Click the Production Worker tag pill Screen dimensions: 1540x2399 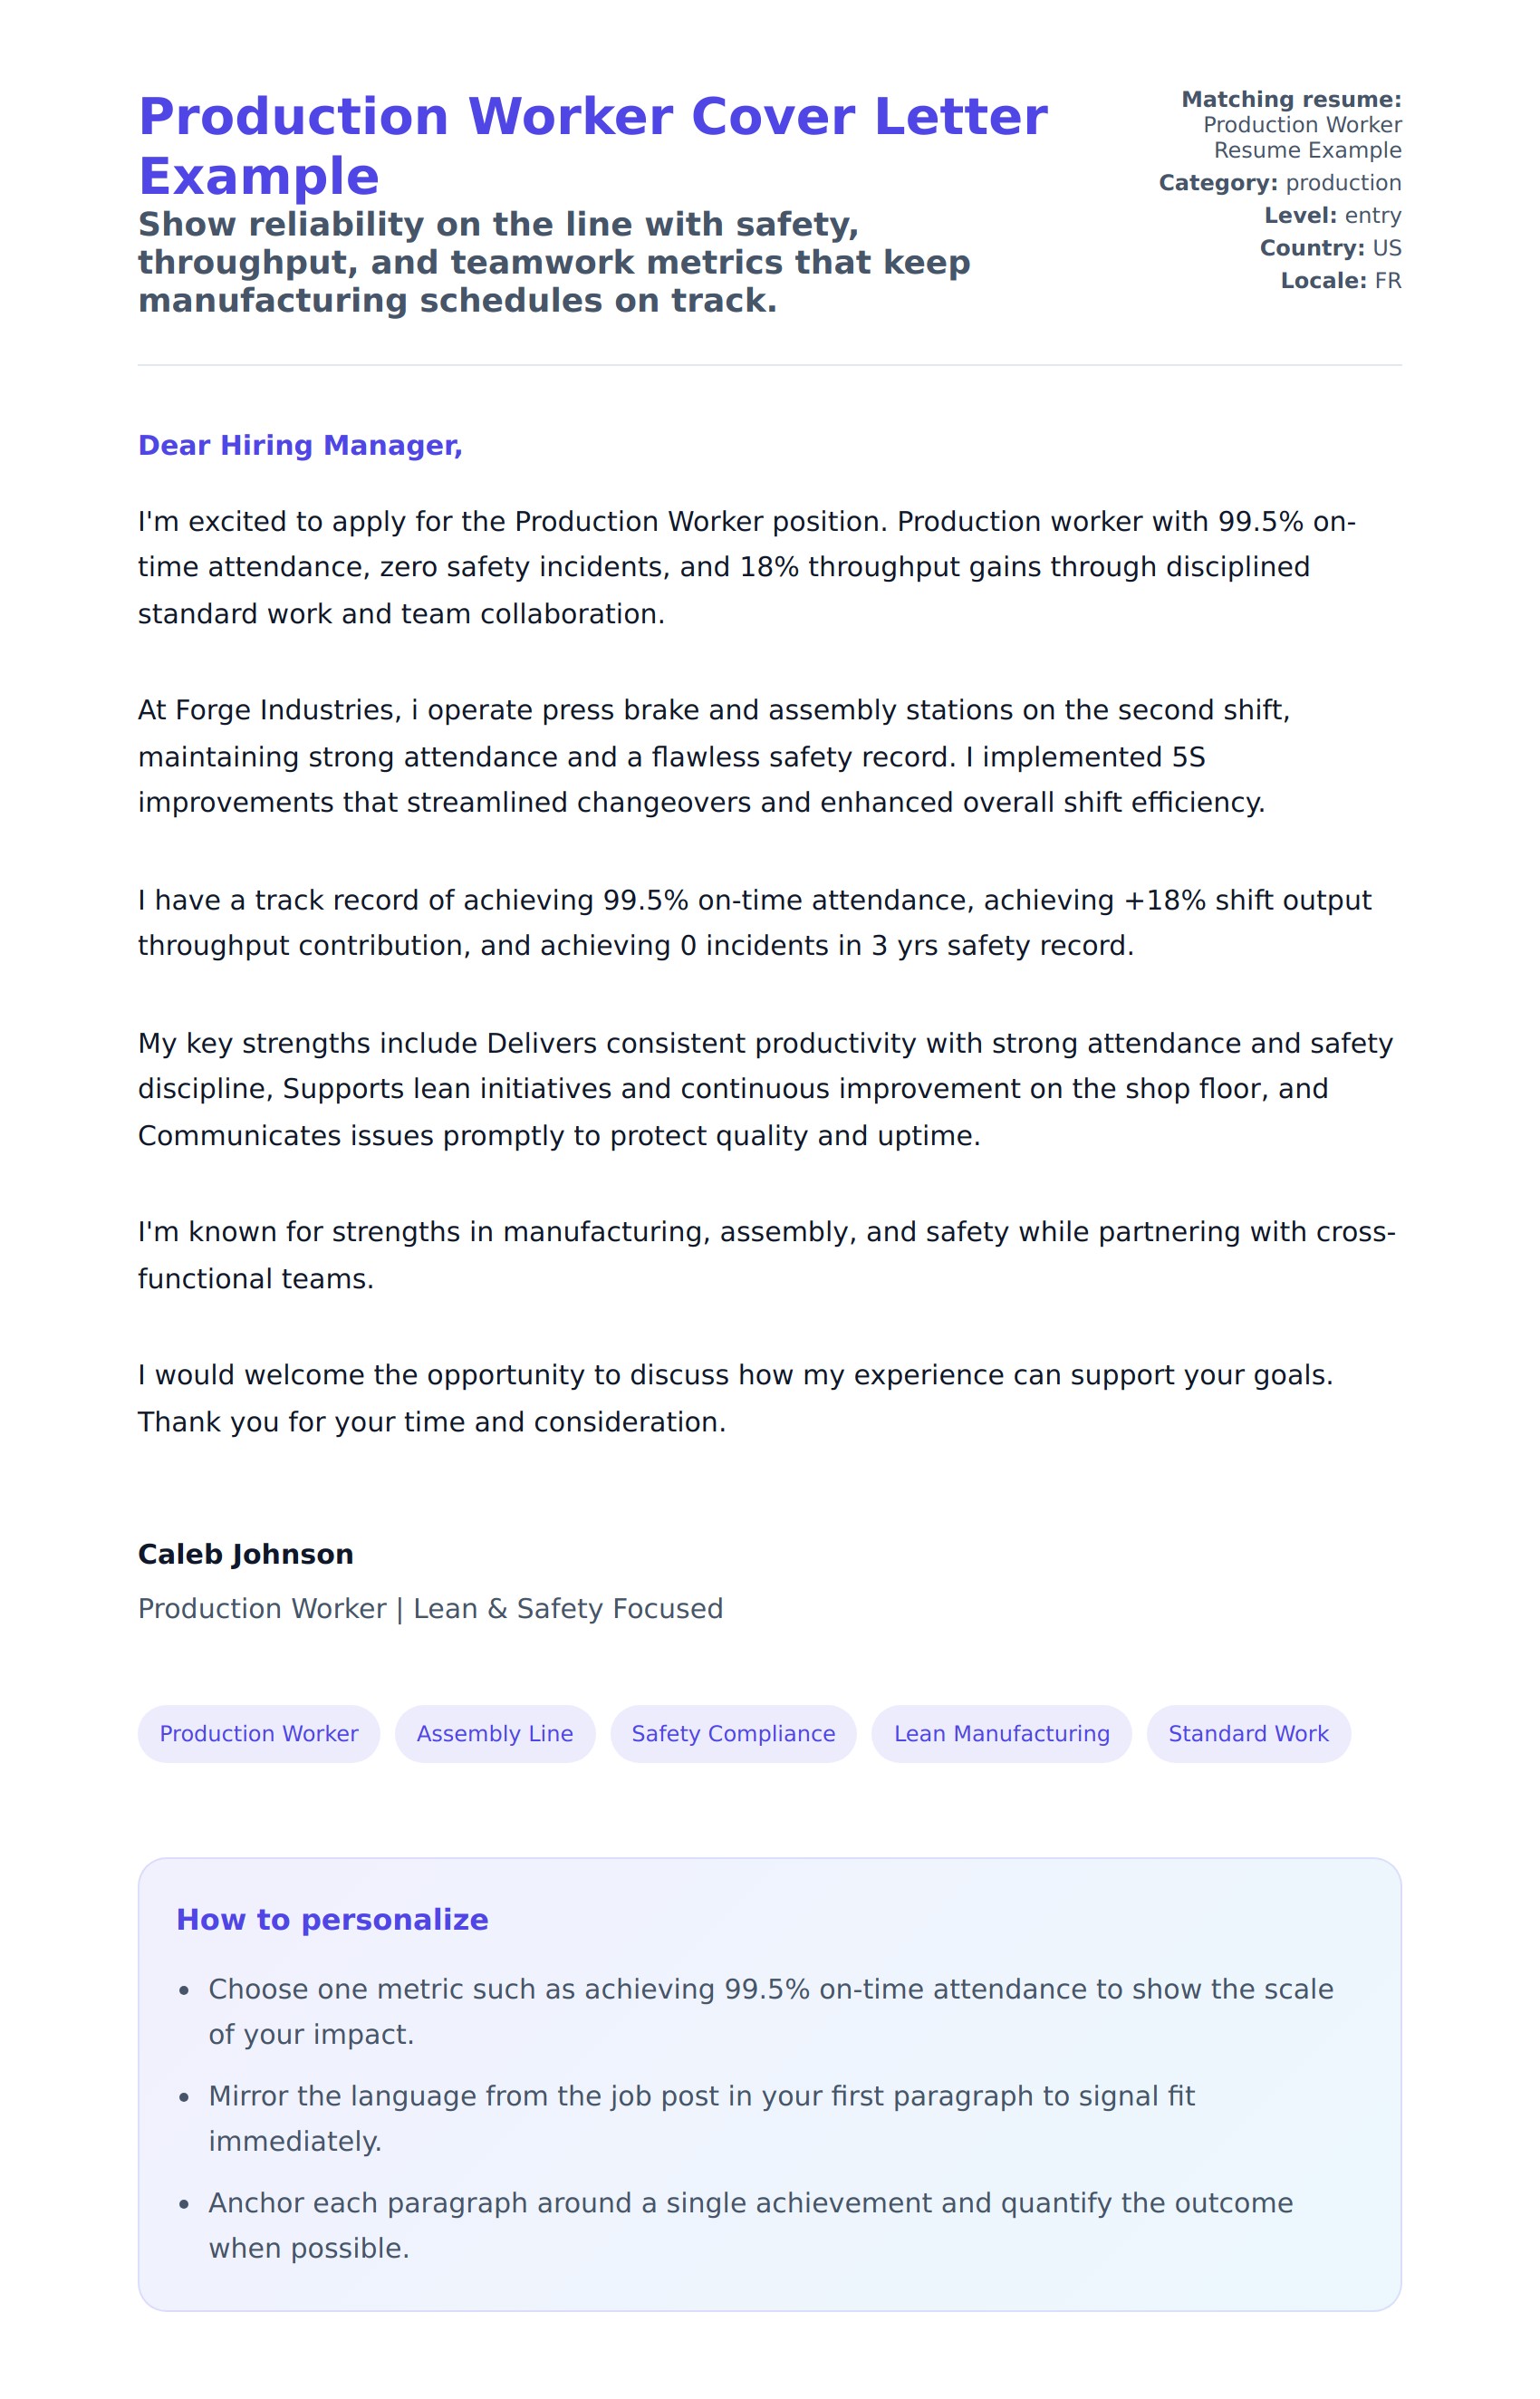coord(259,1733)
